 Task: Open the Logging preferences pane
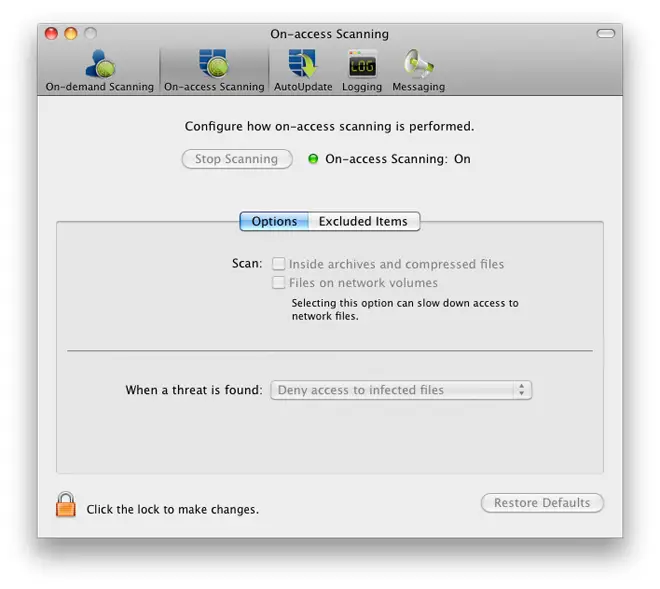pyautogui.click(x=362, y=70)
